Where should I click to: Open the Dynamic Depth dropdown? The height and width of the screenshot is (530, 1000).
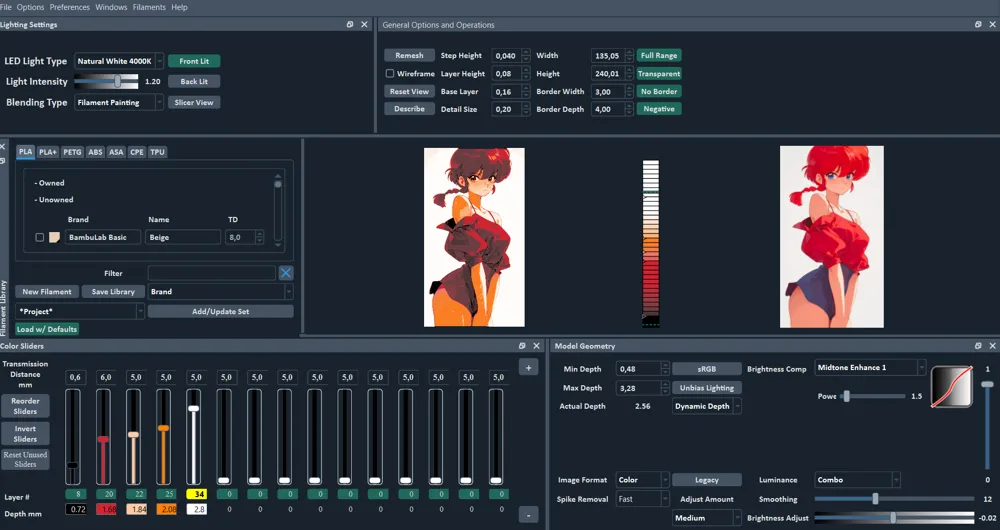point(707,406)
